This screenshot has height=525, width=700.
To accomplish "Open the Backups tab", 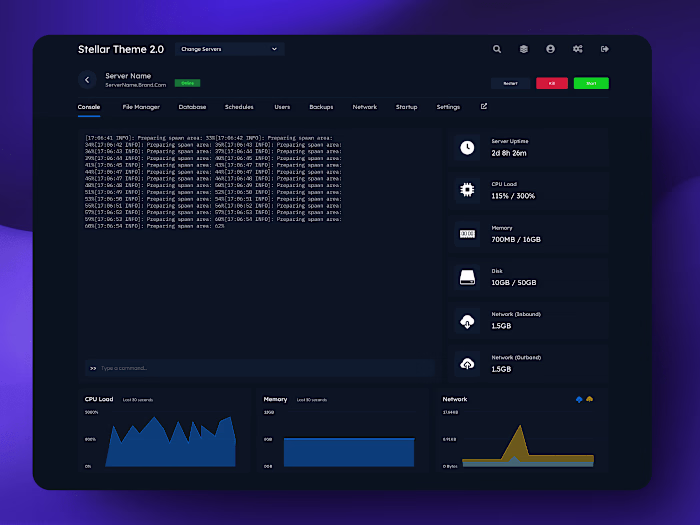I will tap(321, 107).
